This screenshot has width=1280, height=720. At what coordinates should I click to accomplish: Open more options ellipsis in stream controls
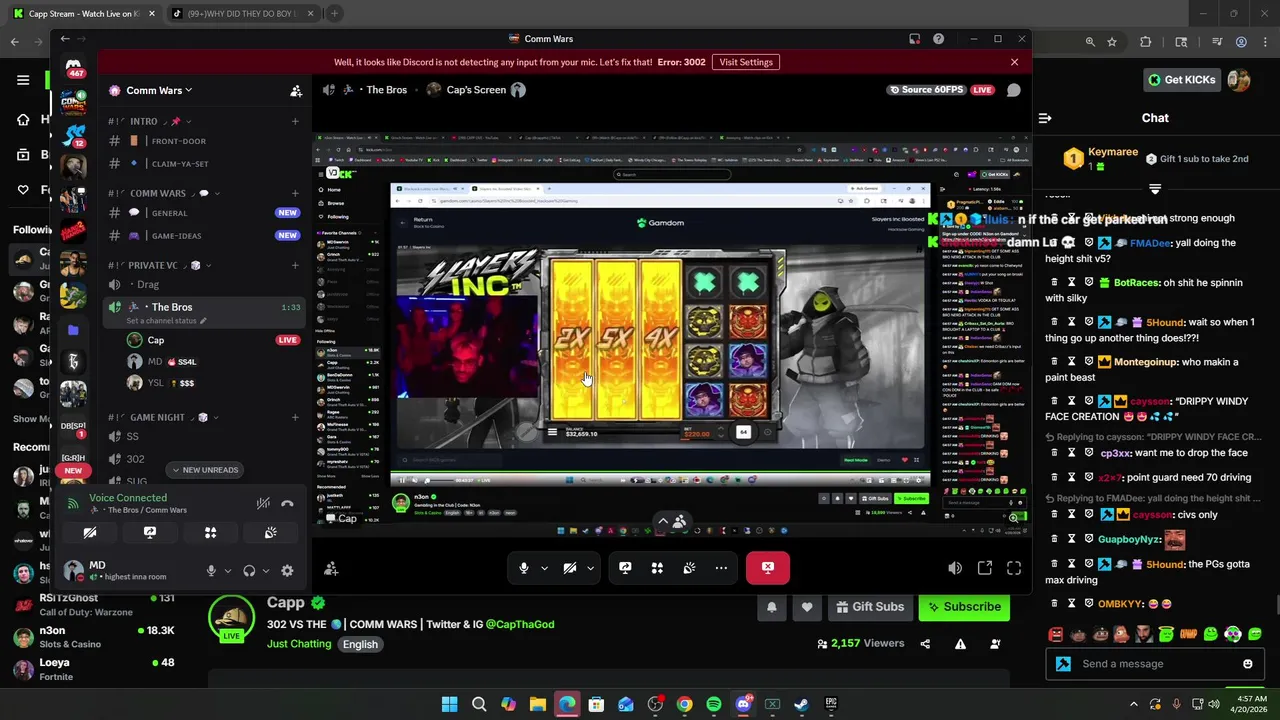coord(721,568)
